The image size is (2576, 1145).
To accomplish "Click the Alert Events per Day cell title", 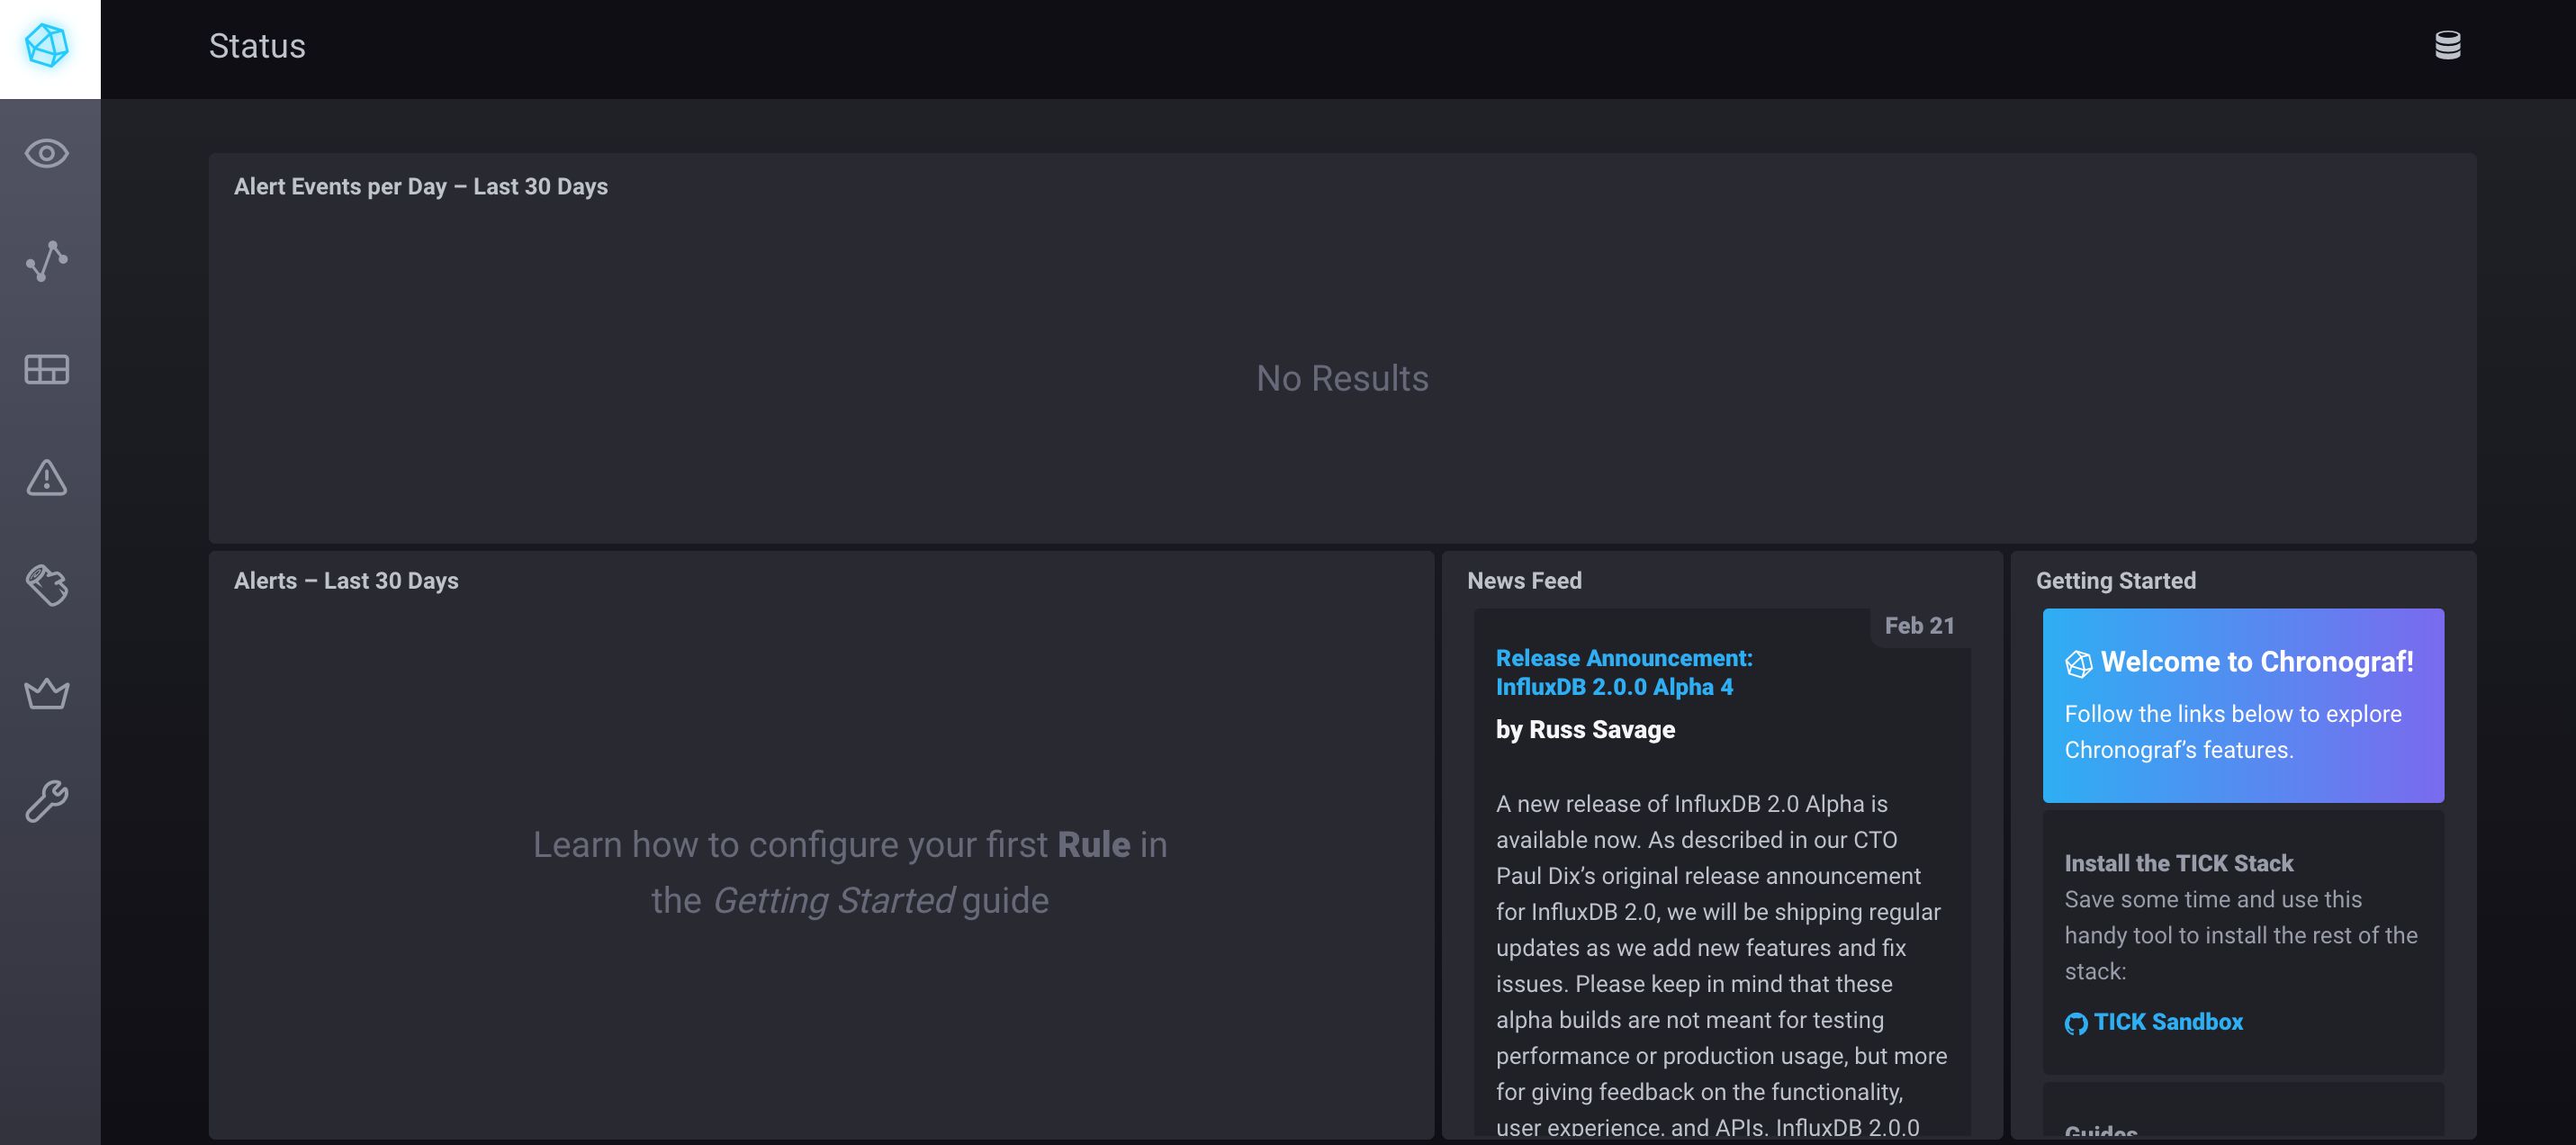I will pos(420,186).
